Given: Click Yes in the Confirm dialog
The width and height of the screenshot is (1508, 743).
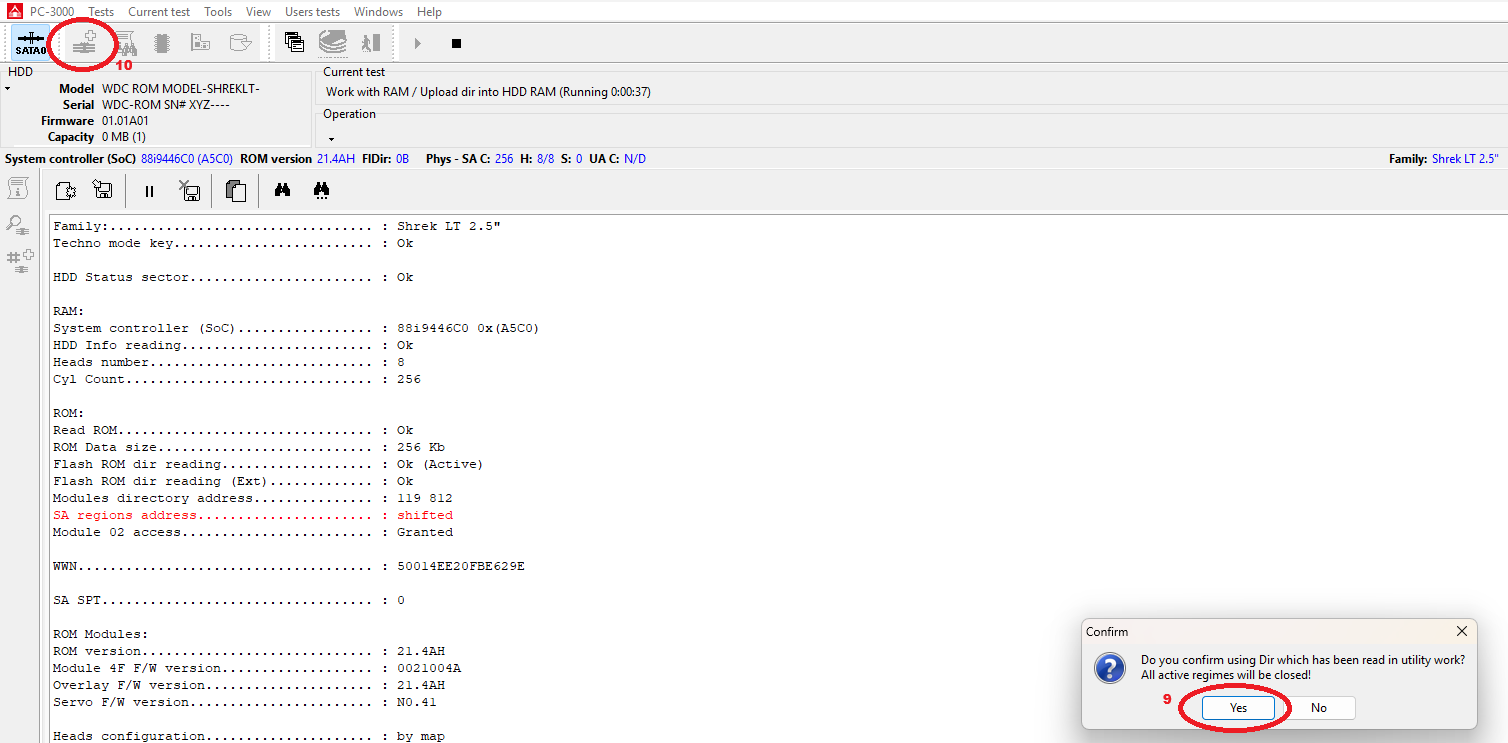Looking at the screenshot, I should pyautogui.click(x=1238, y=708).
